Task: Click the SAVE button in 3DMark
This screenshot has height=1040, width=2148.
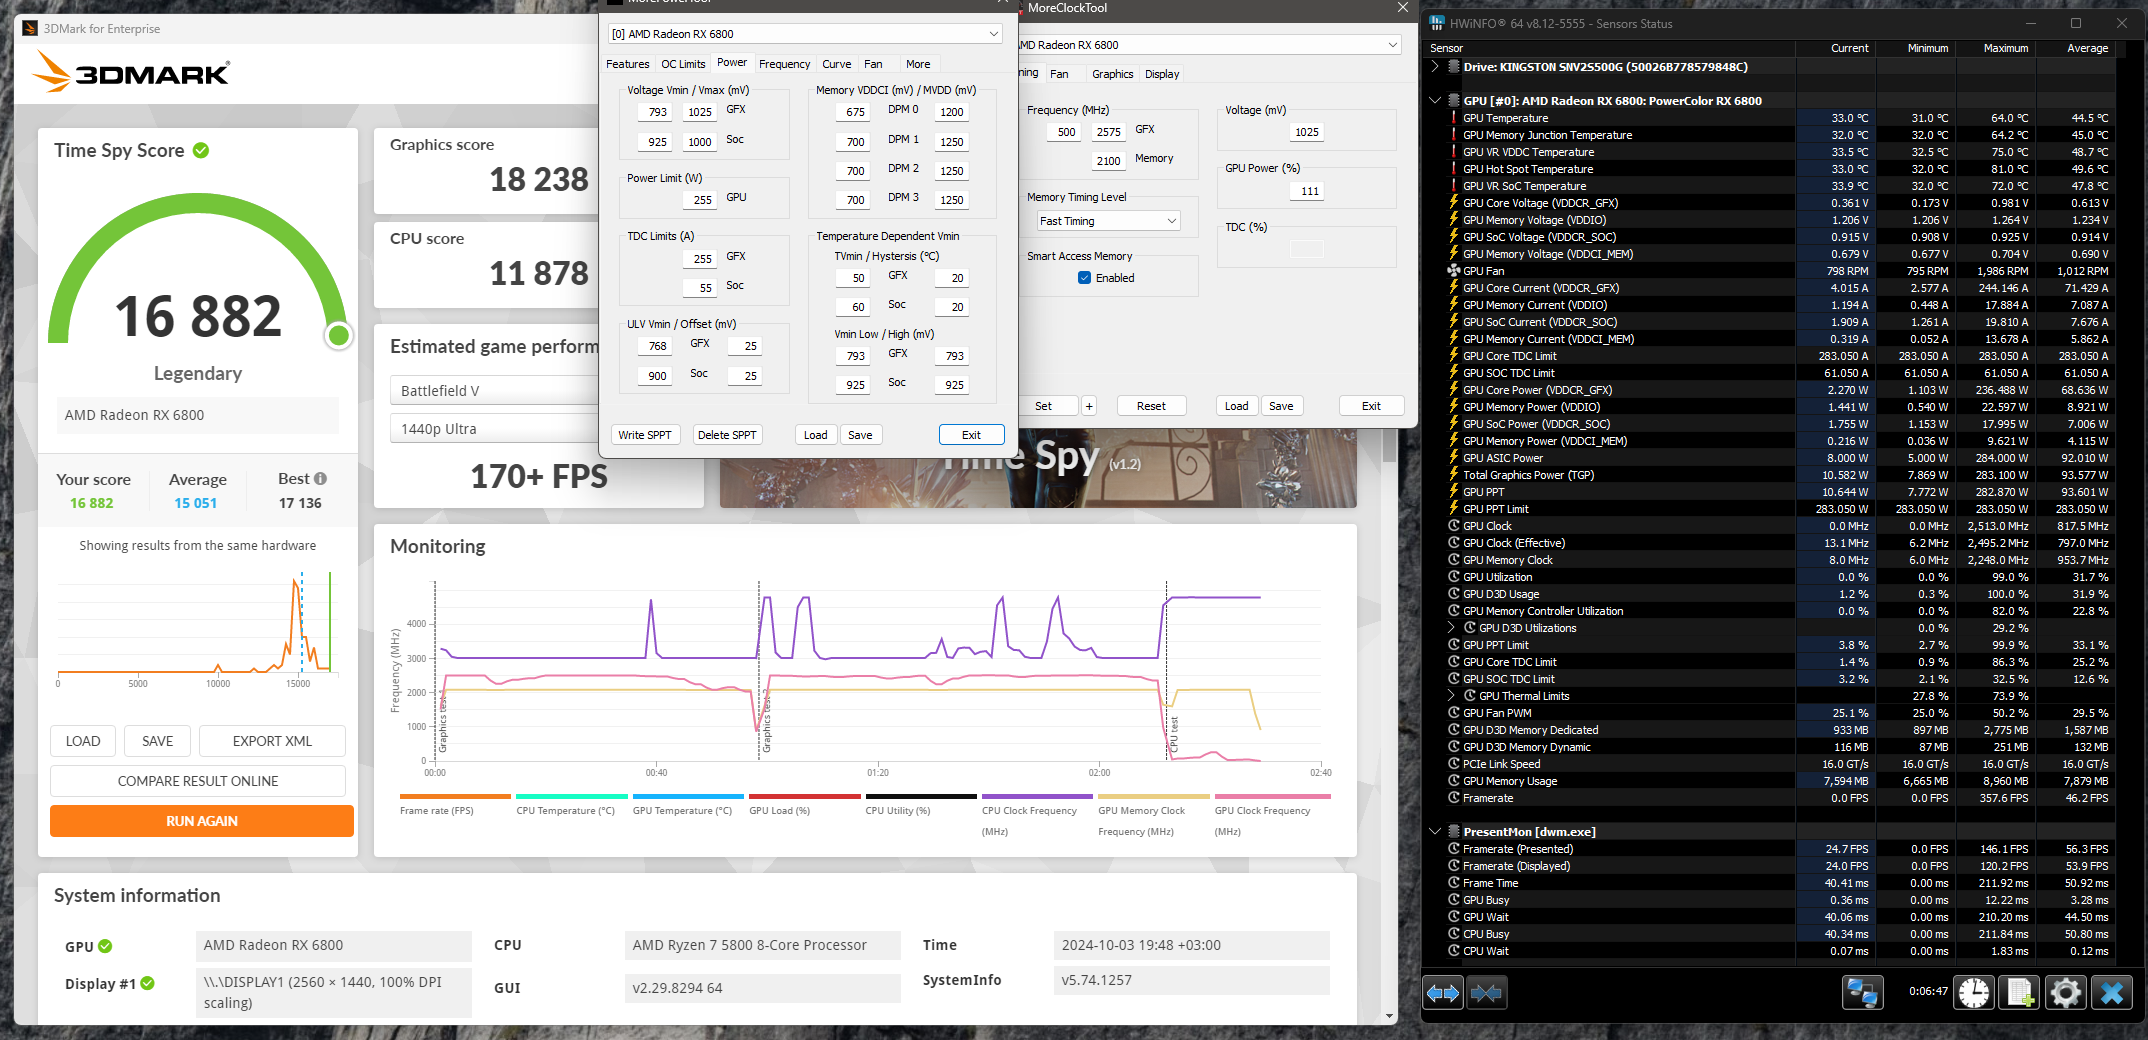Action: (x=158, y=741)
